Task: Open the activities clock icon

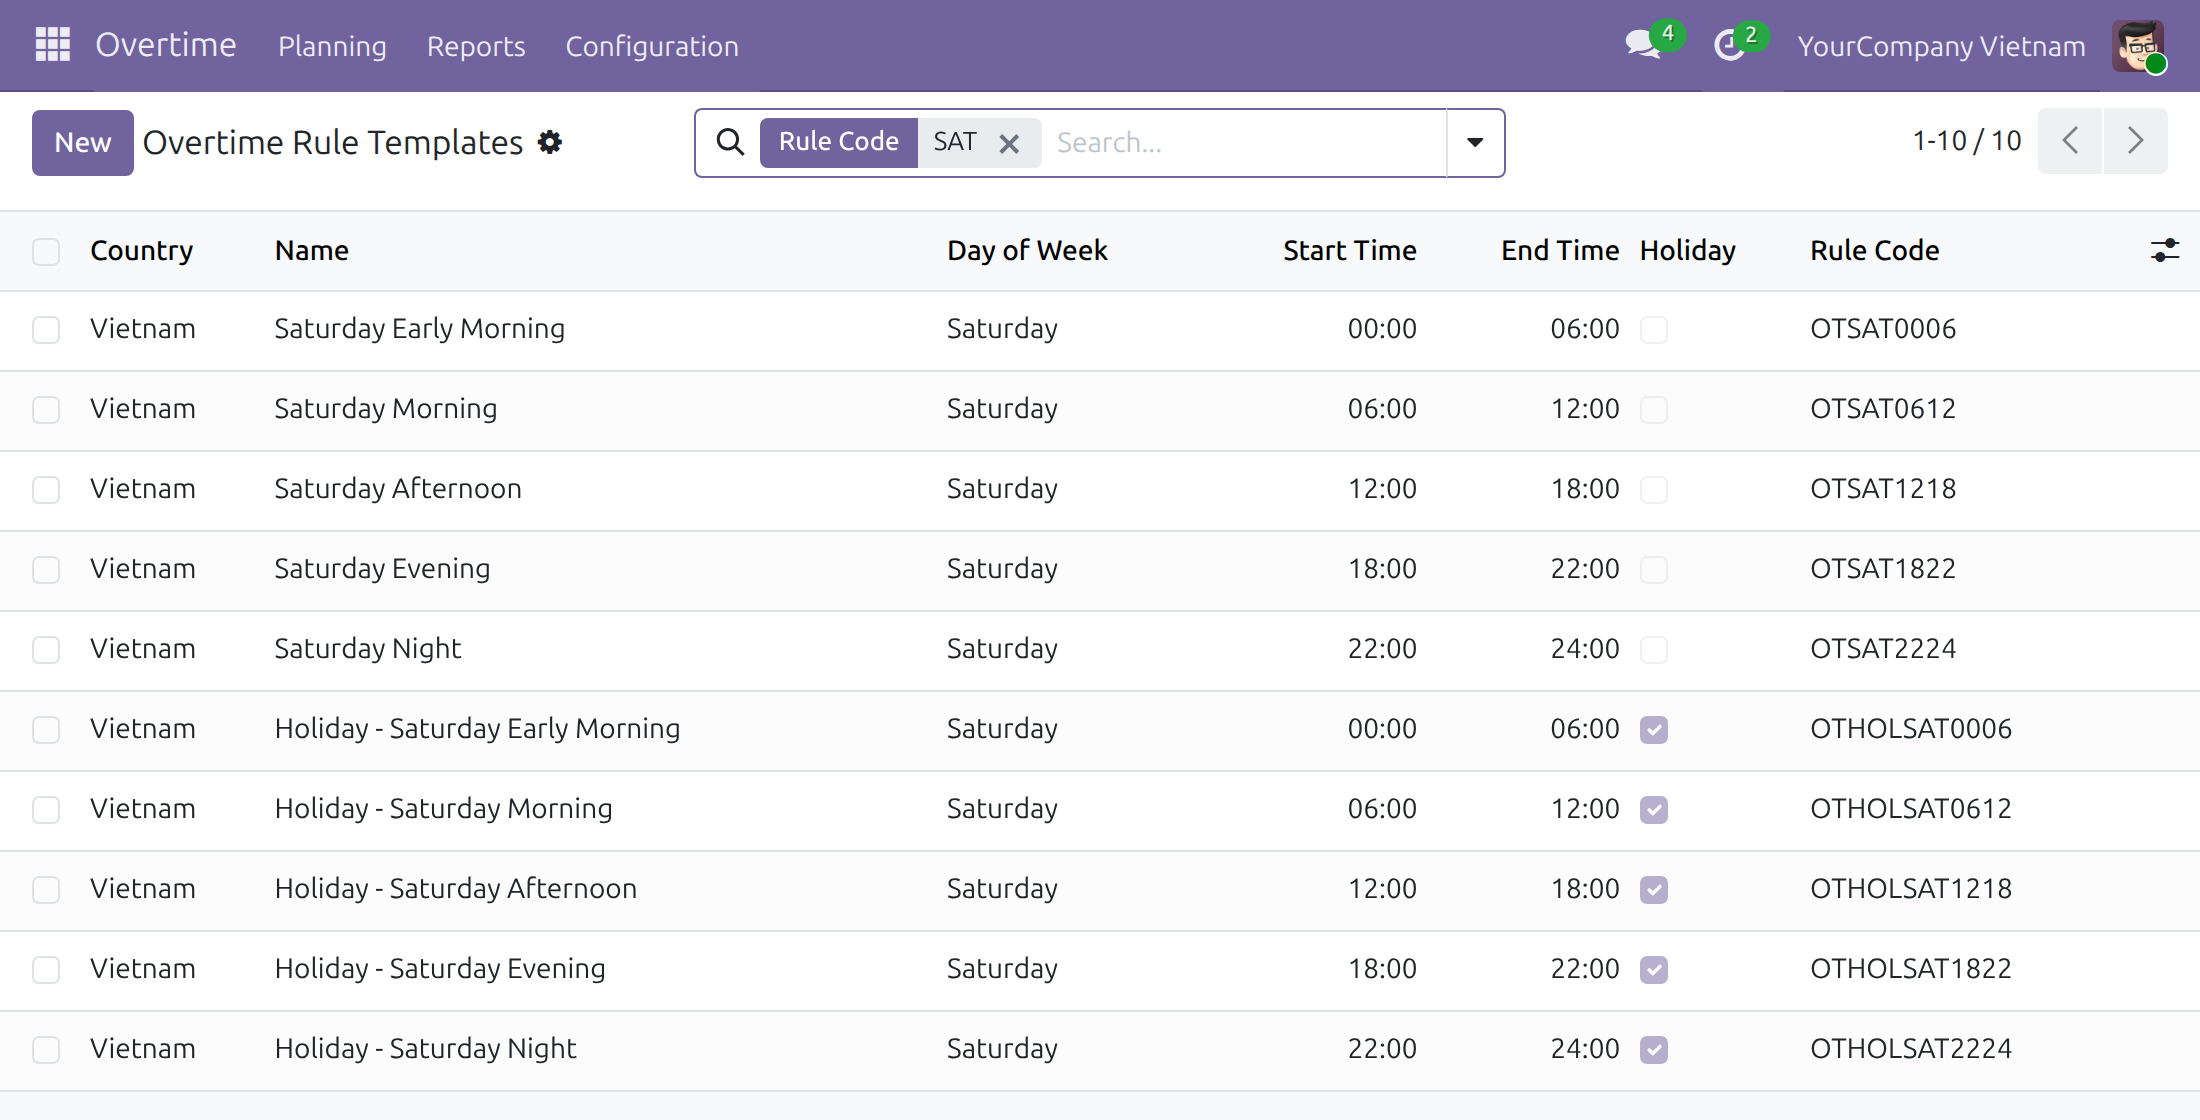Action: coord(1729,45)
